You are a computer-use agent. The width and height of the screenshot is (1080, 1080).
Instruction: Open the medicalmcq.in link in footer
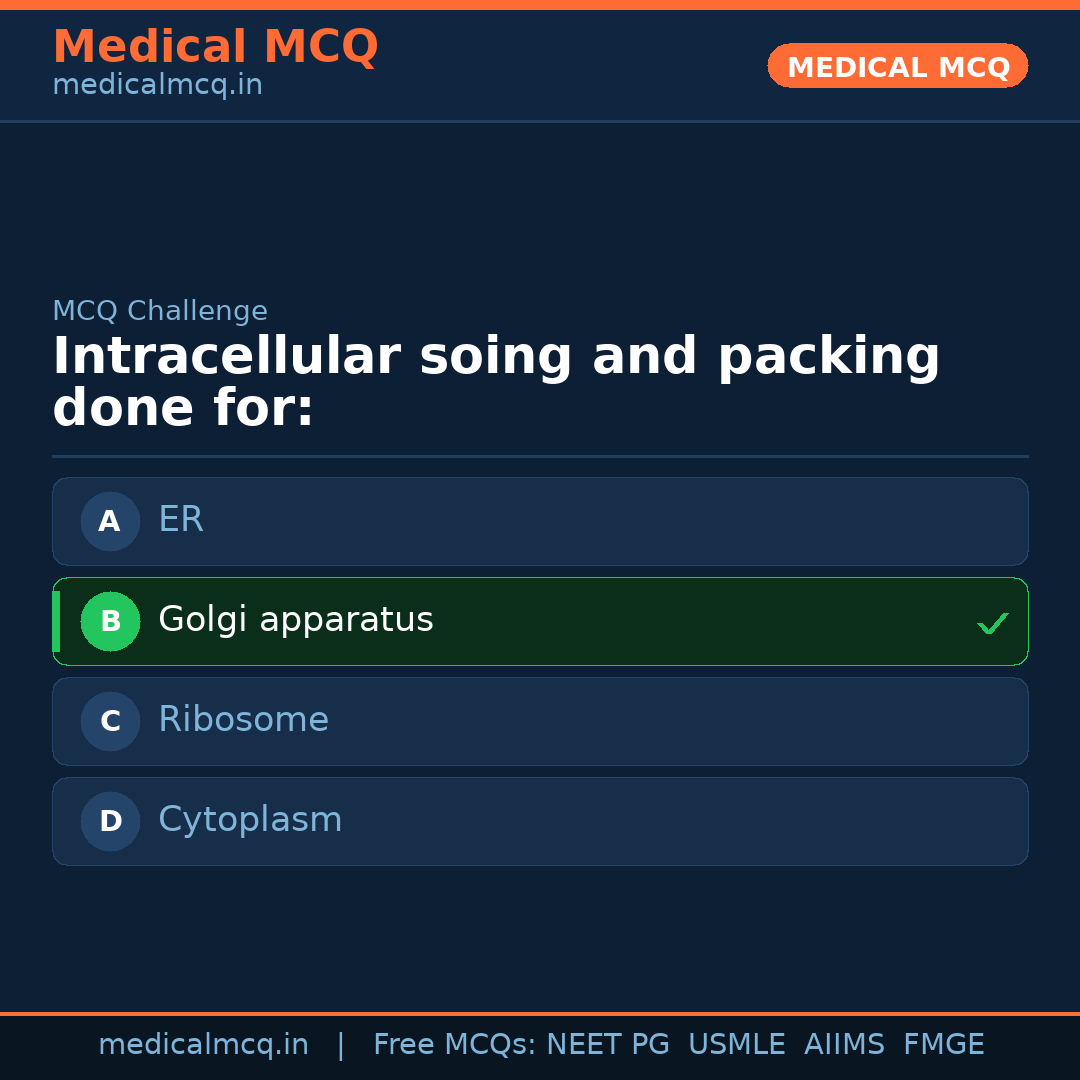coord(203,1045)
